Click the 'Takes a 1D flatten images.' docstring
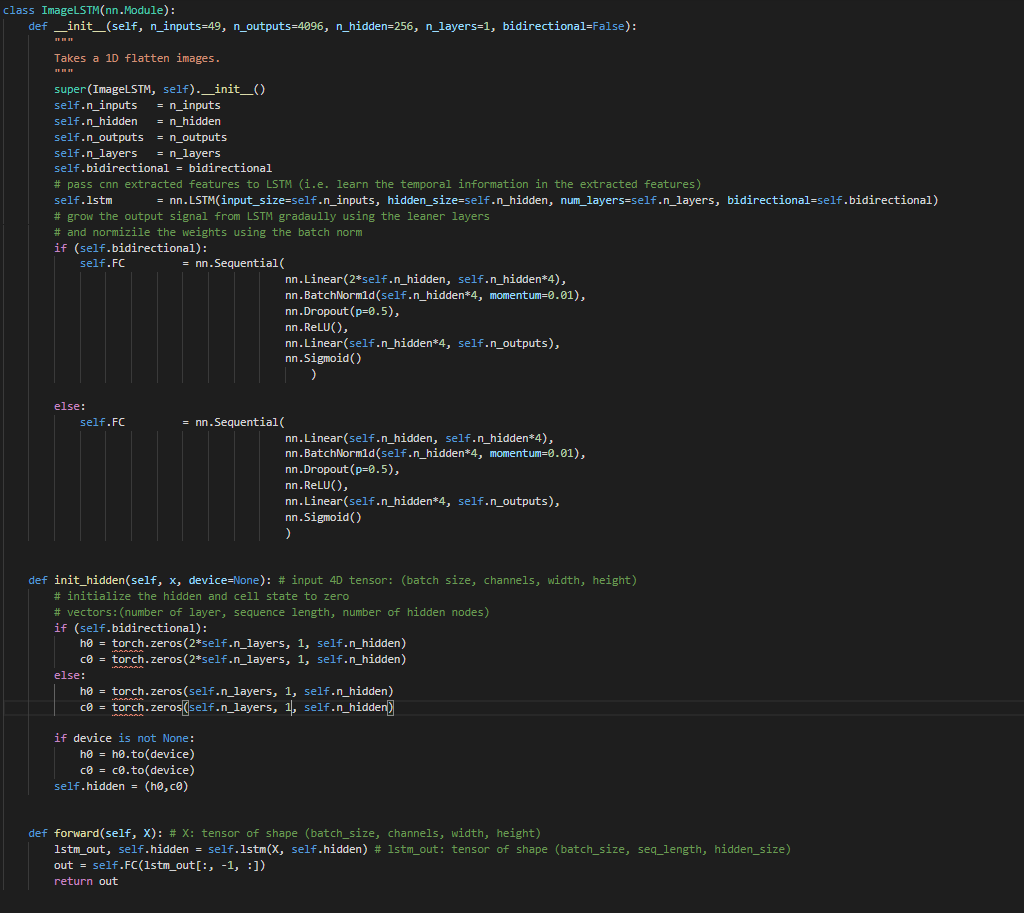The image size is (1024, 913). coord(136,58)
